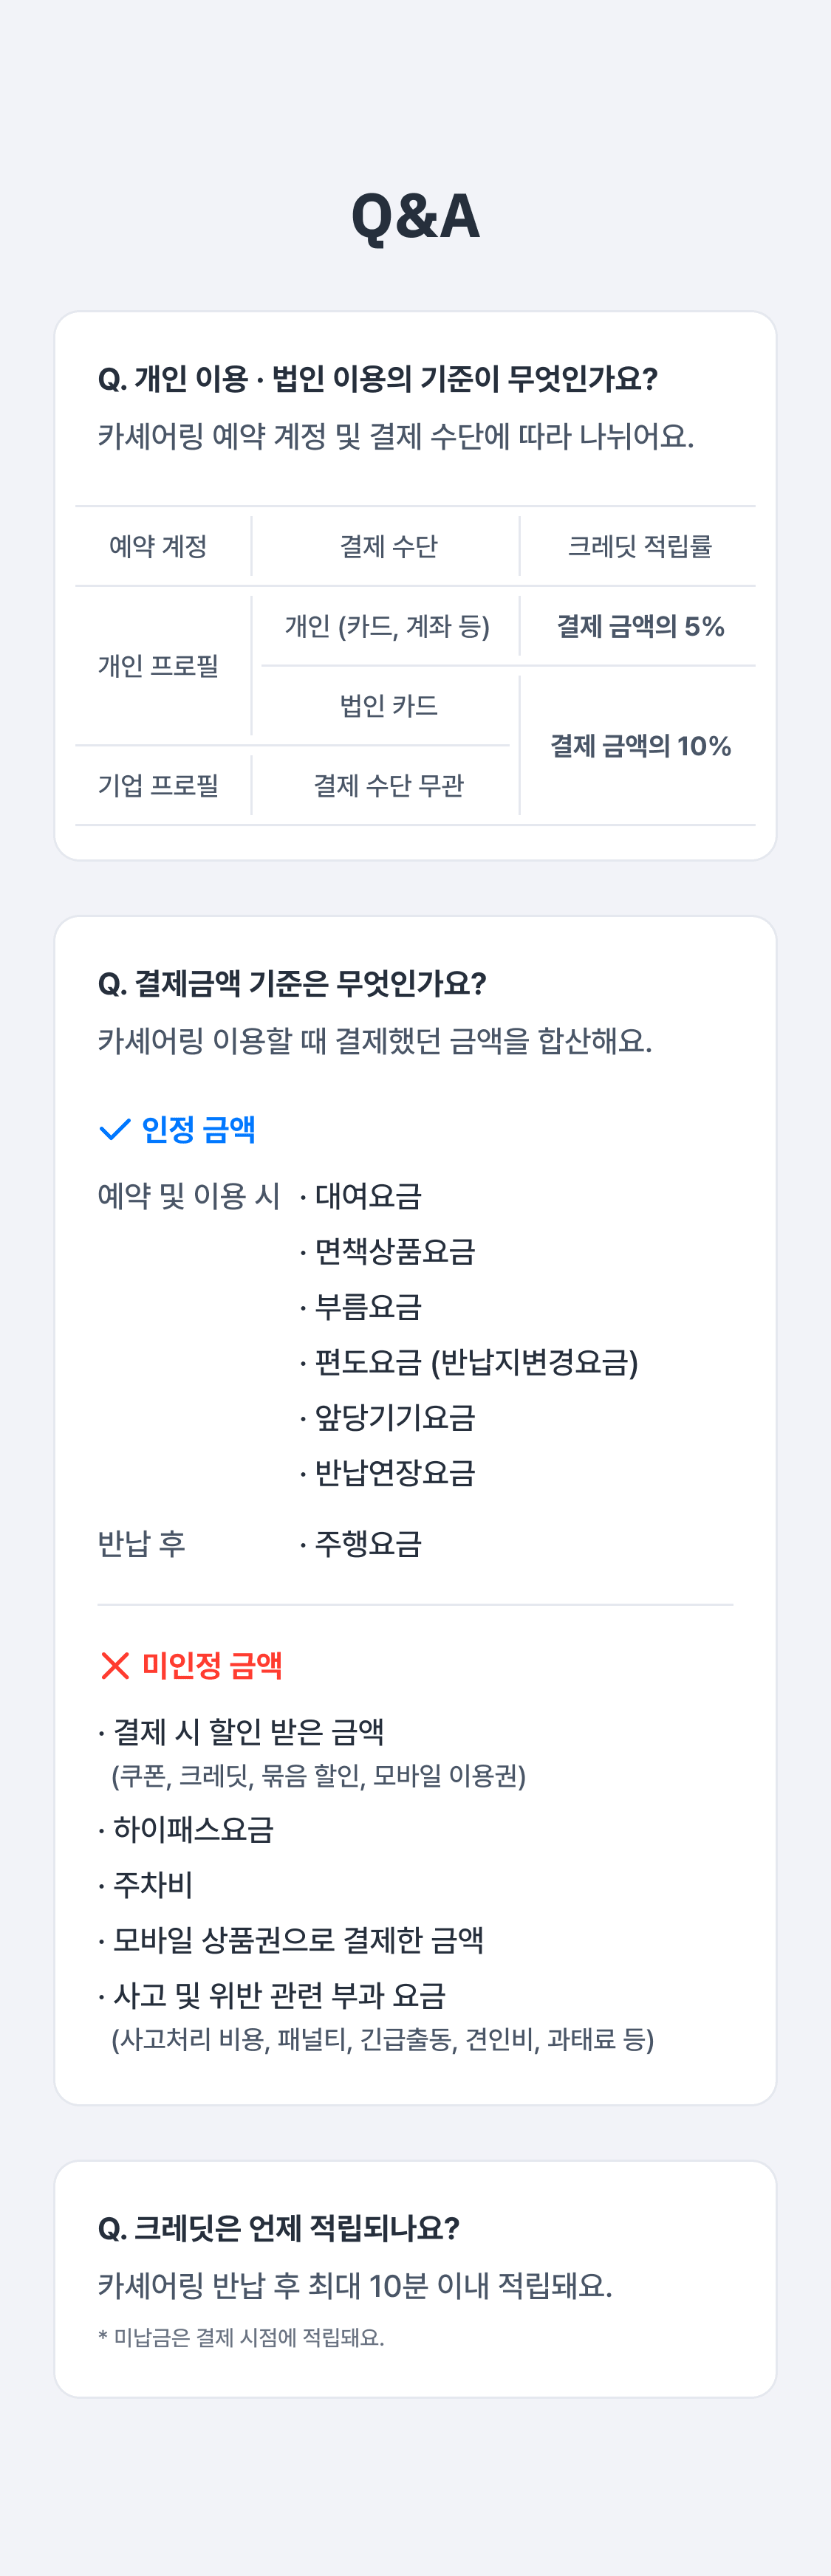Click the 하이패스요금 excluded item

pos(192,1829)
